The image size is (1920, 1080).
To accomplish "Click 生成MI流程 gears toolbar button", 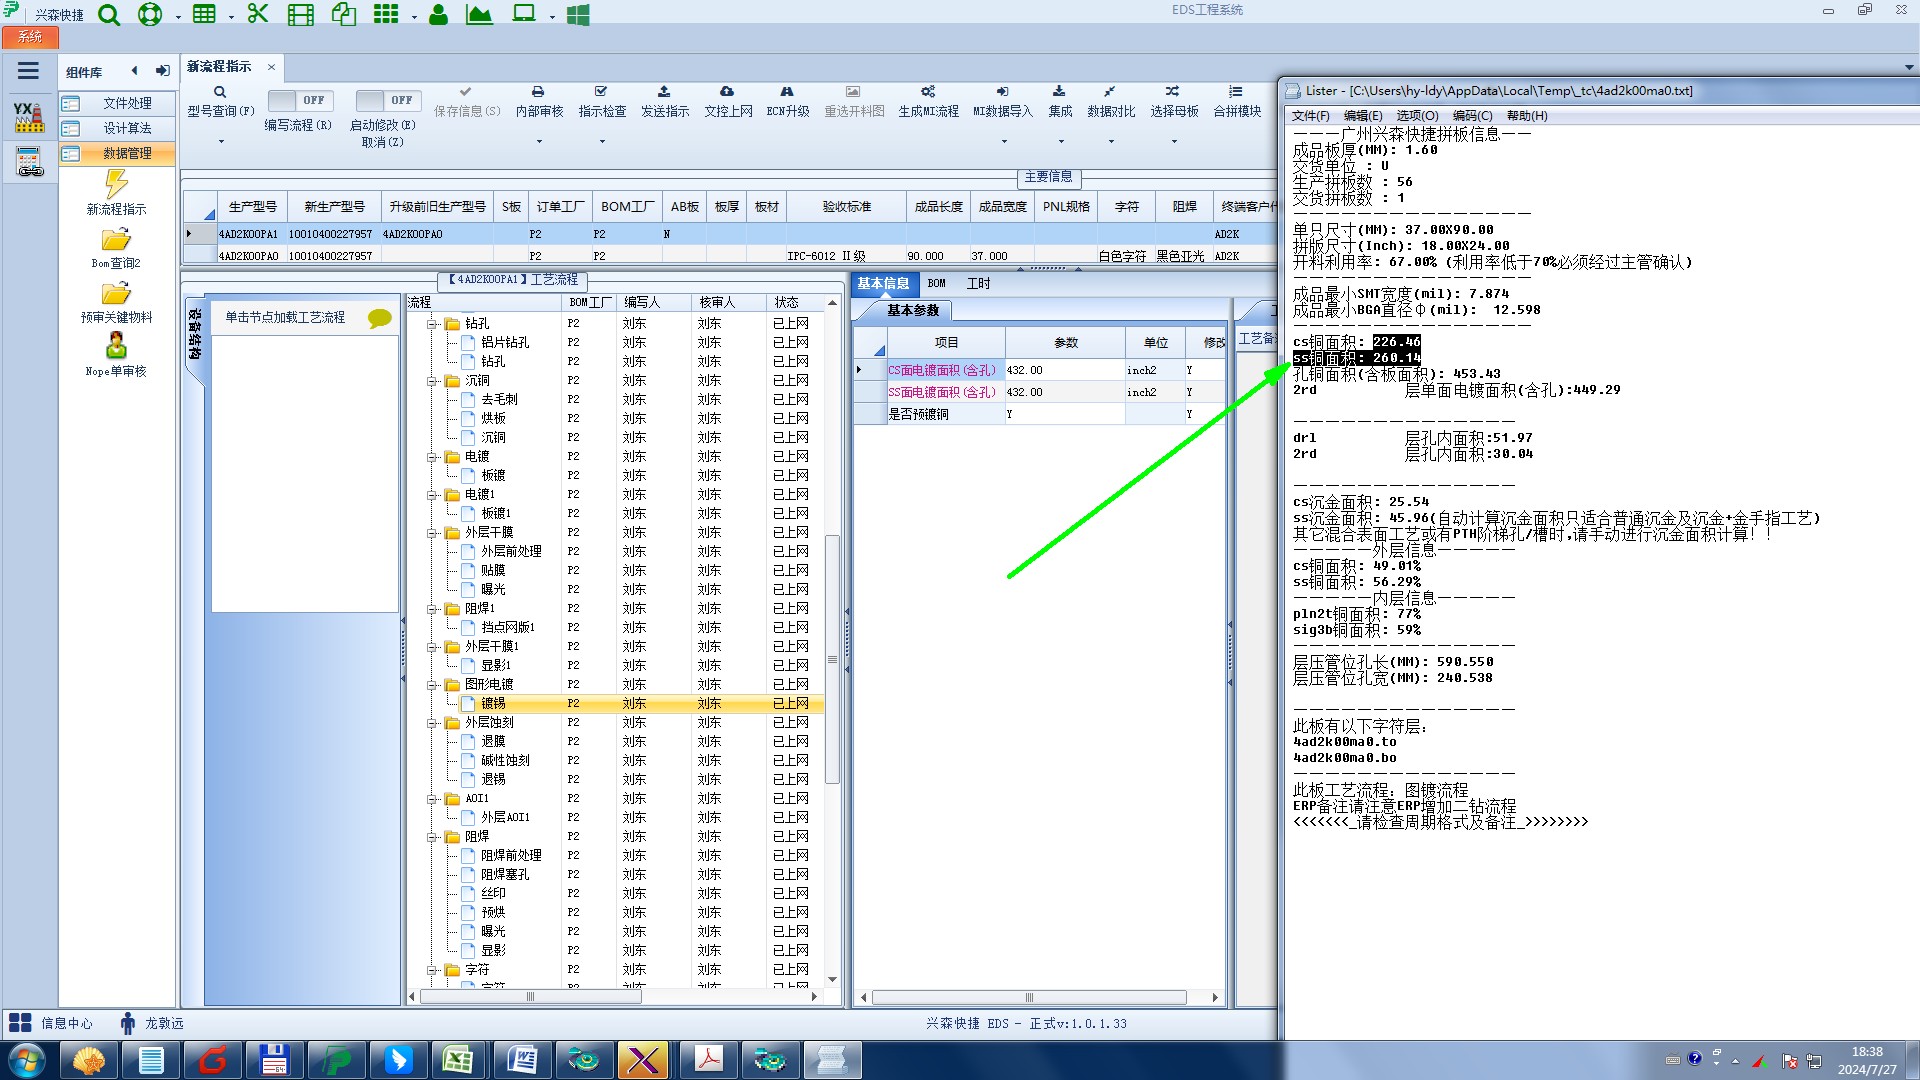I will pos(928,101).
